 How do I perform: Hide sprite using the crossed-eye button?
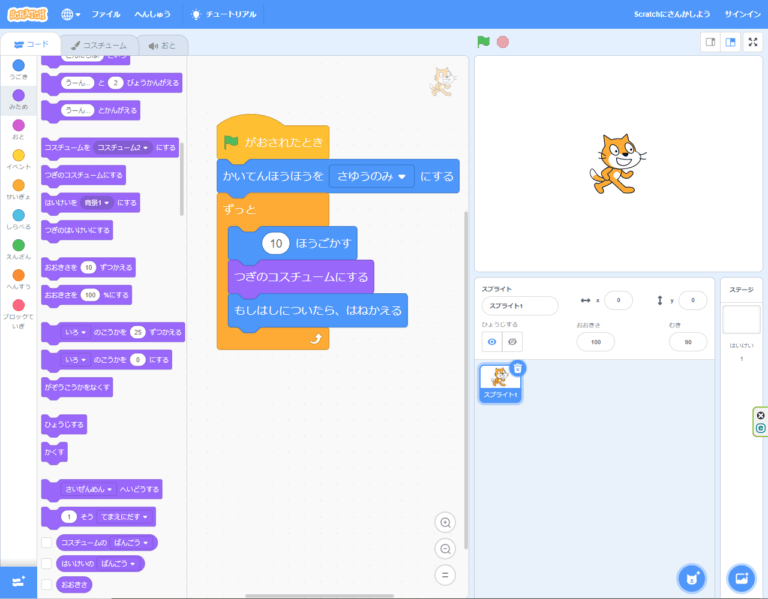click(x=512, y=342)
